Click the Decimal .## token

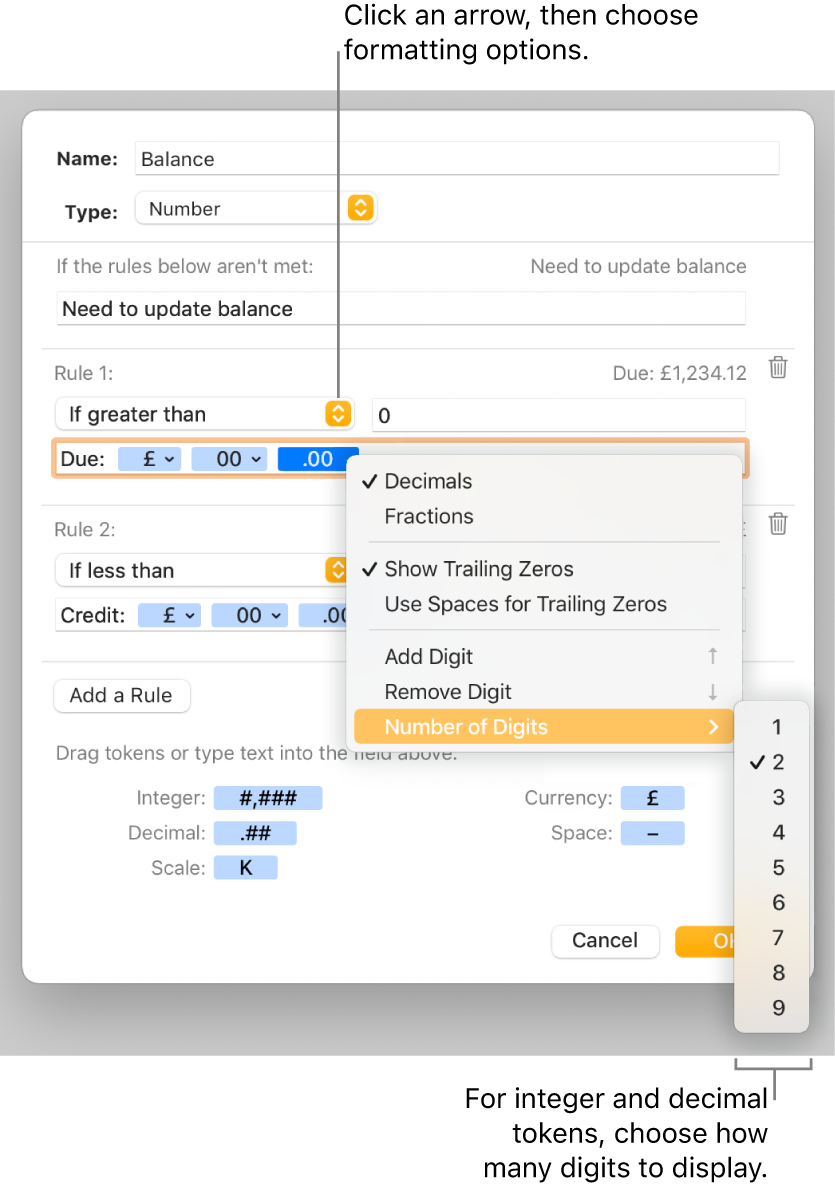pos(256,833)
